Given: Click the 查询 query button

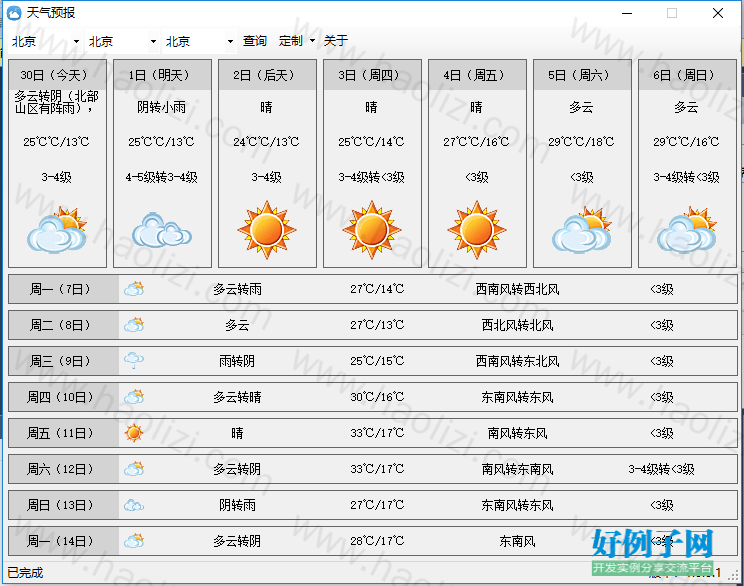Looking at the screenshot, I should [255, 41].
